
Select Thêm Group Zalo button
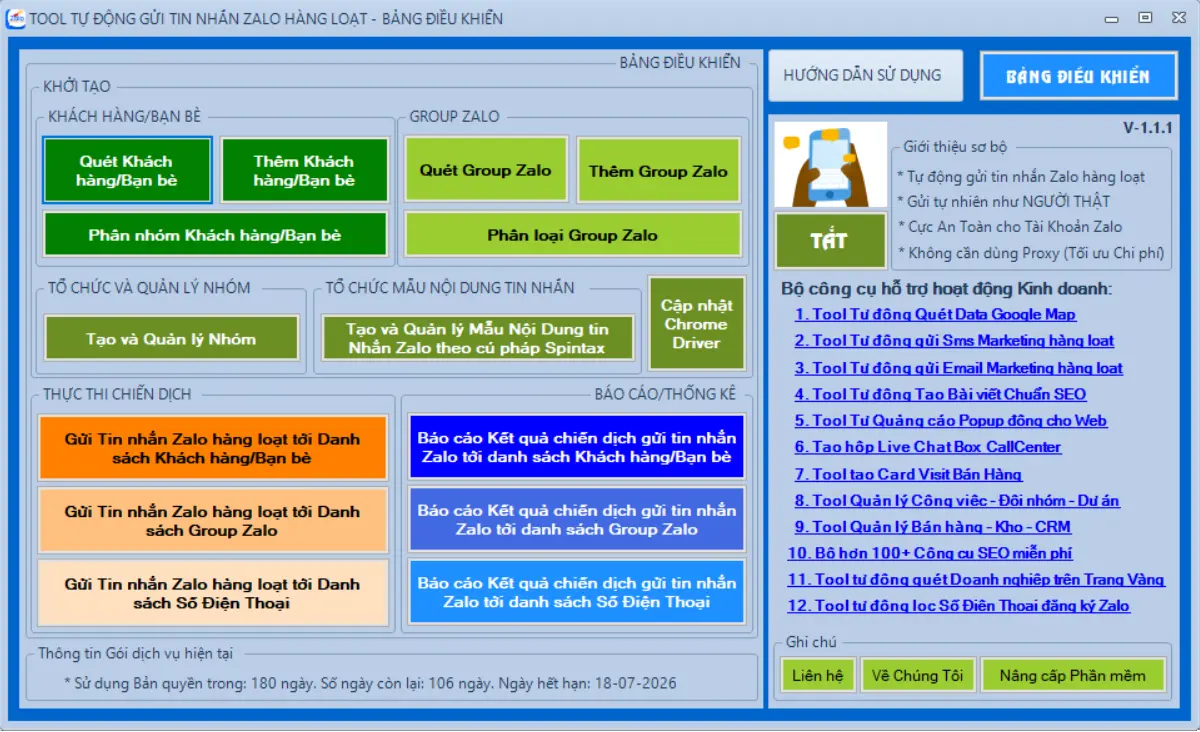pos(658,171)
